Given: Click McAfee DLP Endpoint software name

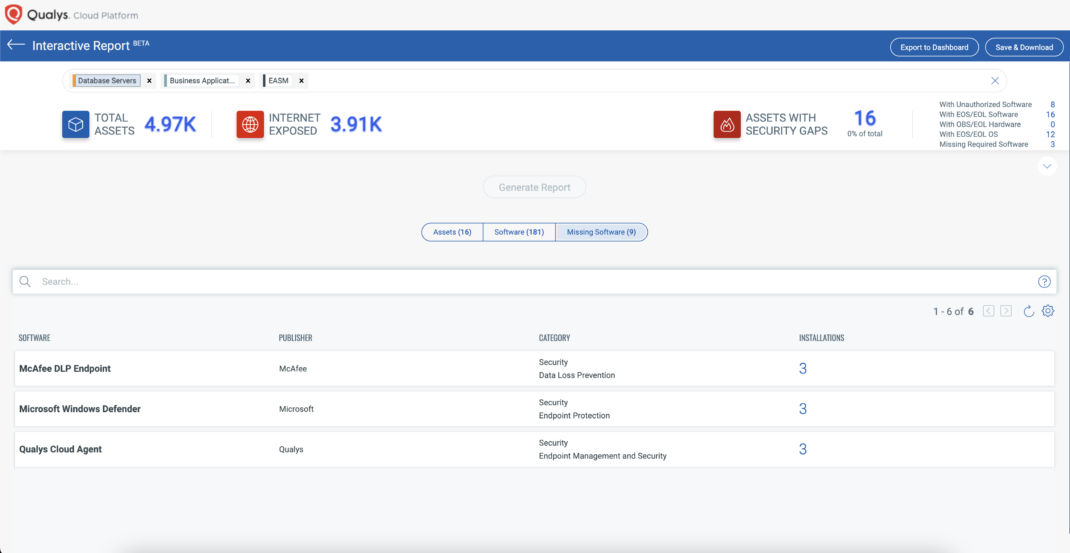Looking at the screenshot, I should tap(65, 369).
